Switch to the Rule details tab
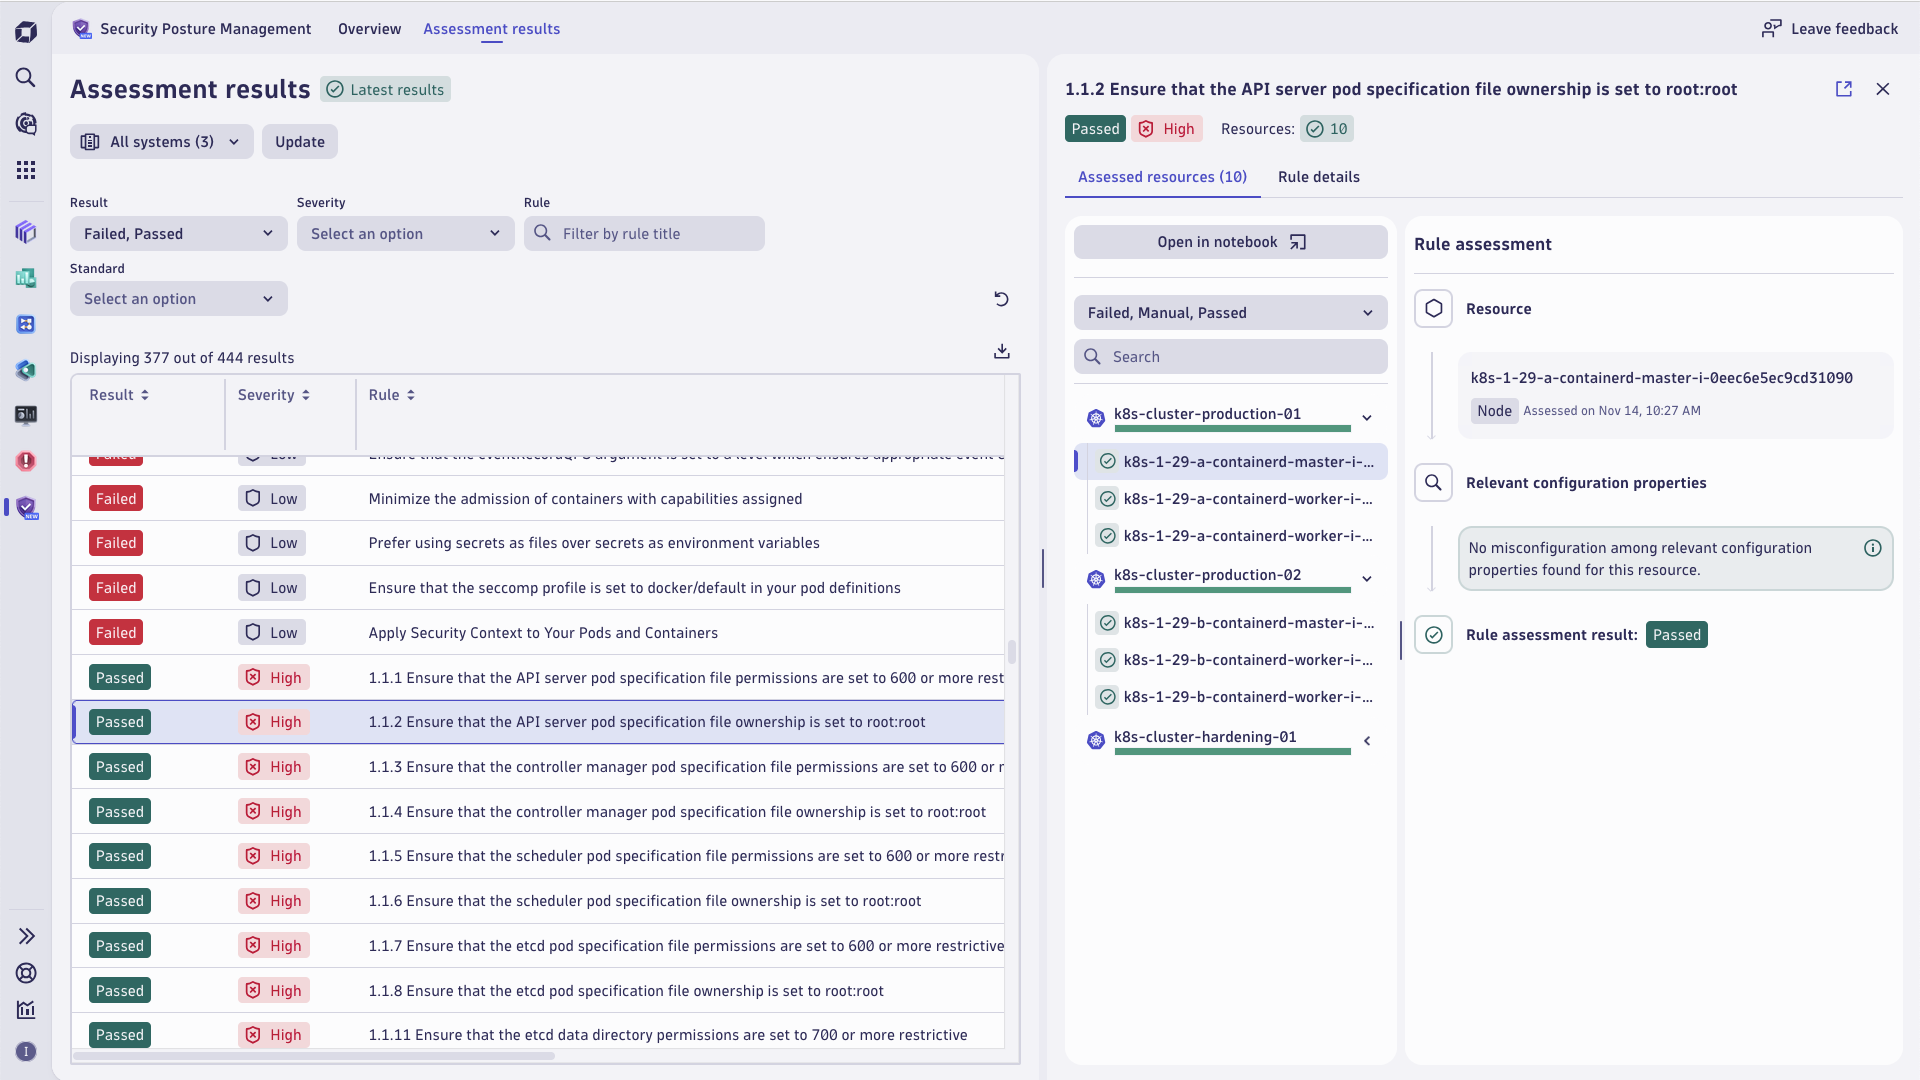Viewport: 1920px width, 1080px height. 1319,175
